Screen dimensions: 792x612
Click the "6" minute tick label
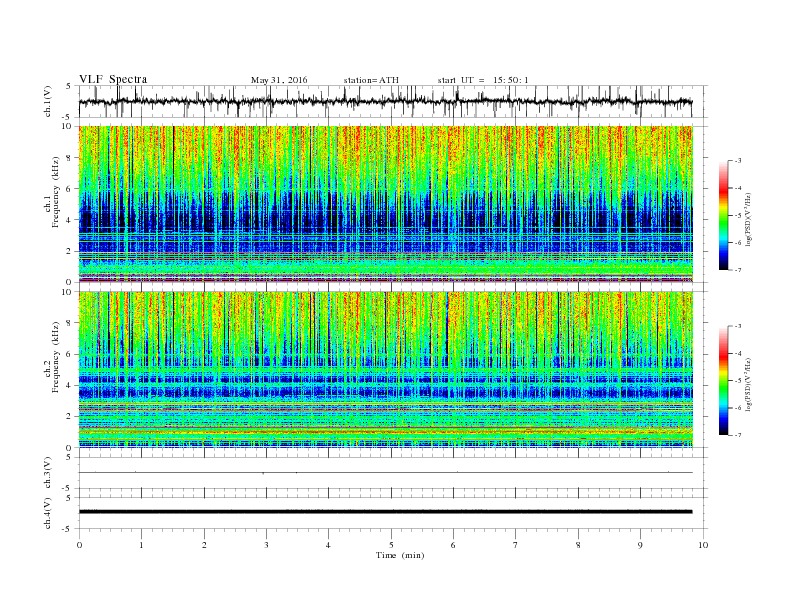click(453, 545)
